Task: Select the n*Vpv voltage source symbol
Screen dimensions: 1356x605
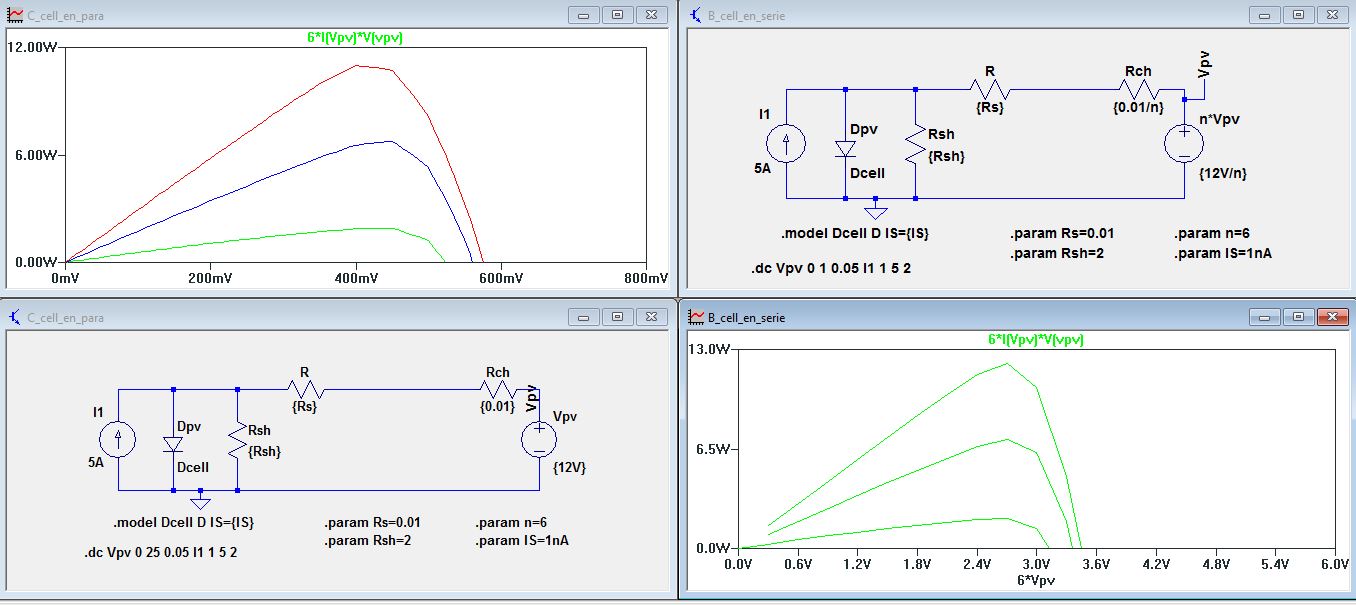Action: tap(1183, 144)
